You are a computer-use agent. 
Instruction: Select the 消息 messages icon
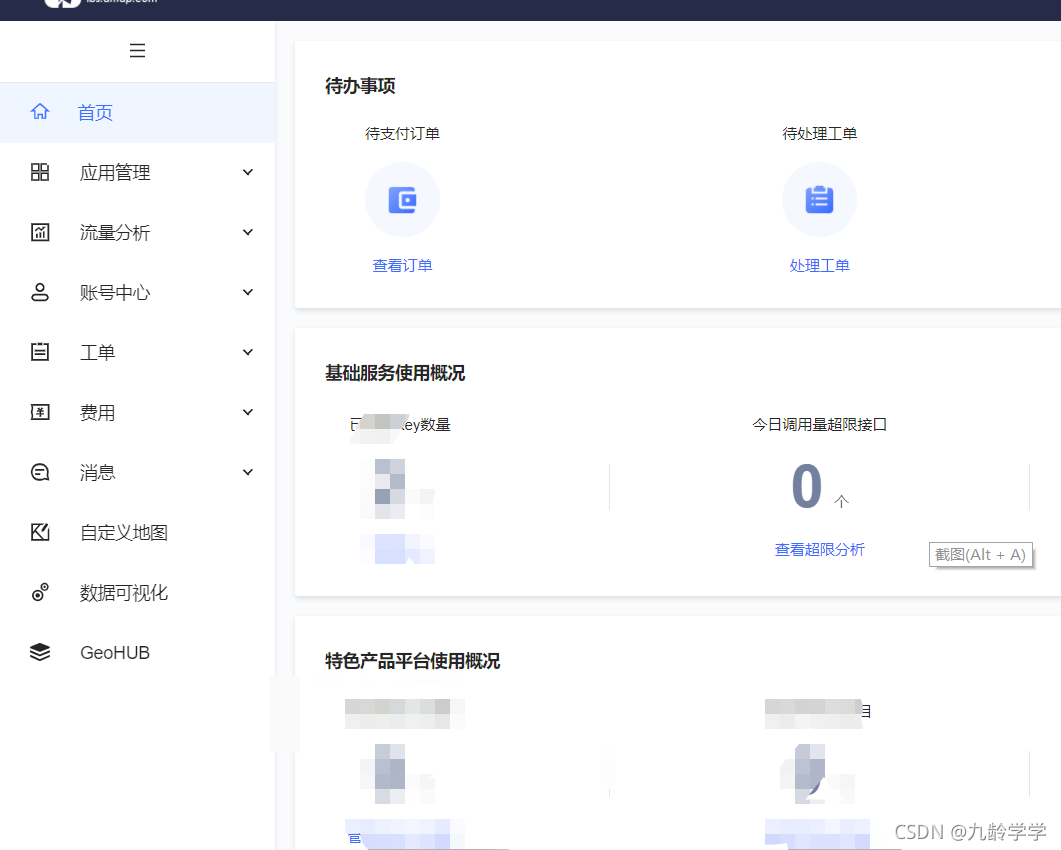[40, 472]
